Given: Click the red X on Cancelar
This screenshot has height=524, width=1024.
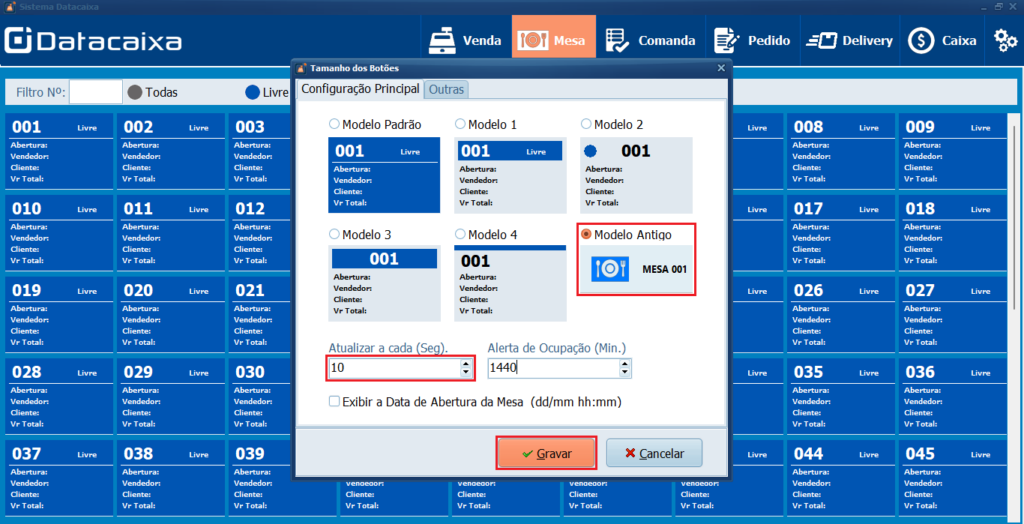Looking at the screenshot, I should point(630,453).
